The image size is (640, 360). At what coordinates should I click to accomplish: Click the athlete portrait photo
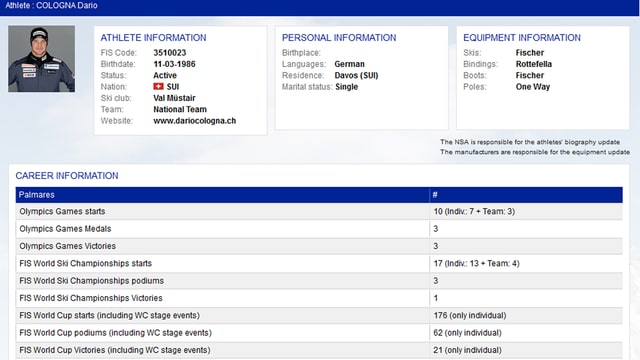[41, 59]
